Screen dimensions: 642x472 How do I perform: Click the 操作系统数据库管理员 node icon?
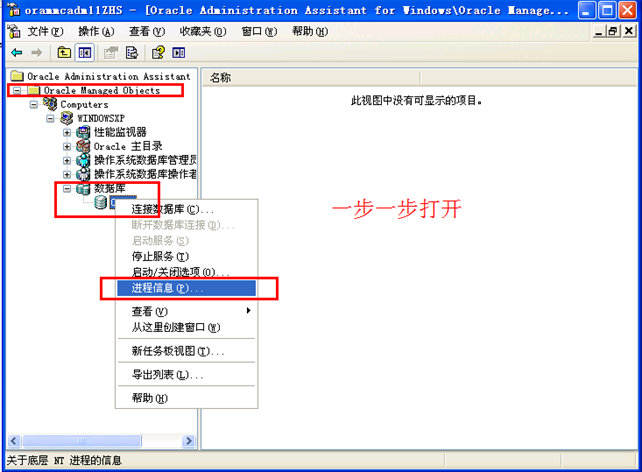(x=83, y=160)
